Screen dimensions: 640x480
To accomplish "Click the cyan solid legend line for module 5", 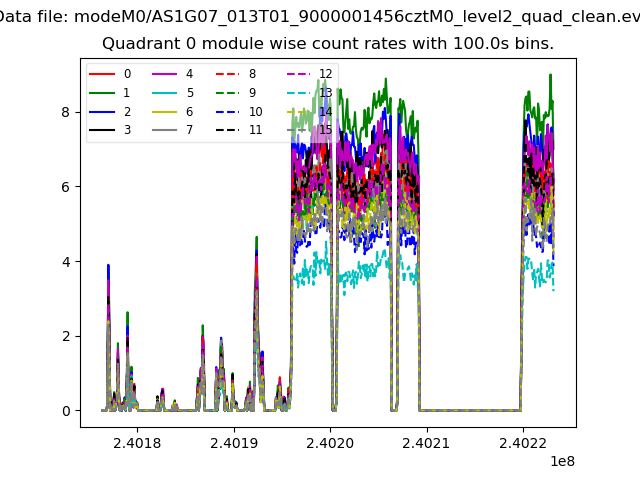I will click(x=165, y=93).
